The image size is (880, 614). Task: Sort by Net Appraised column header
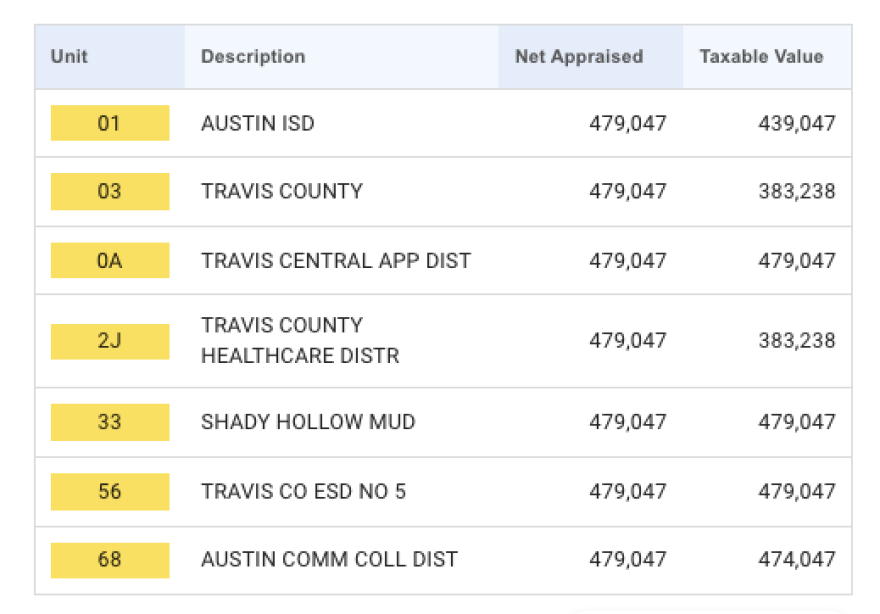[579, 57]
